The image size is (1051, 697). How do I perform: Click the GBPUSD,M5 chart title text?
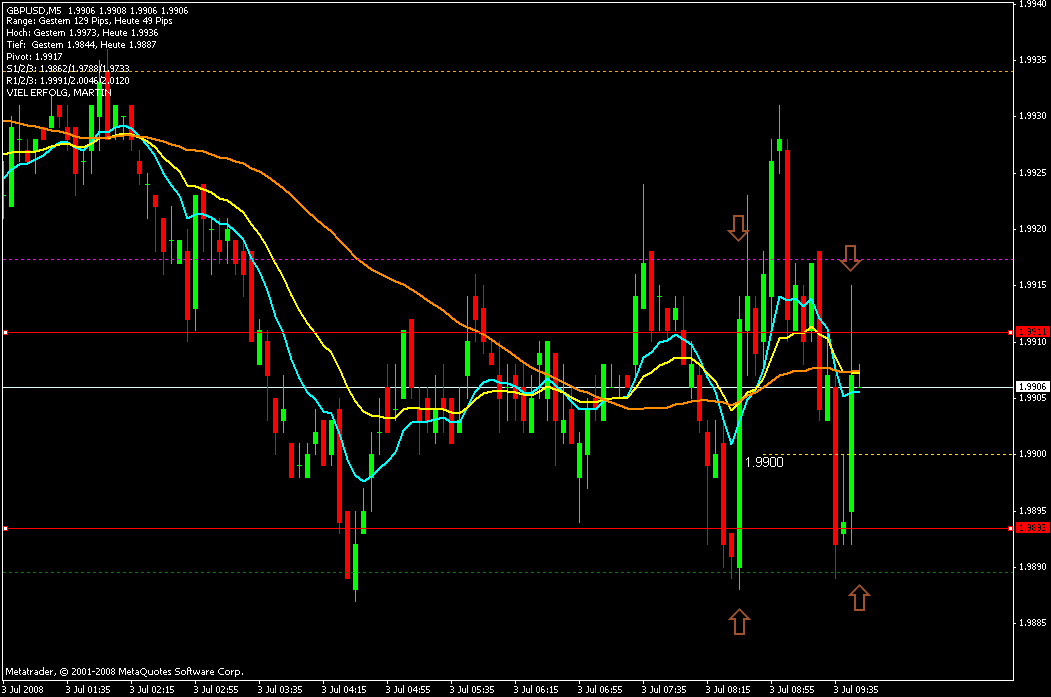pyautogui.click(x=34, y=11)
